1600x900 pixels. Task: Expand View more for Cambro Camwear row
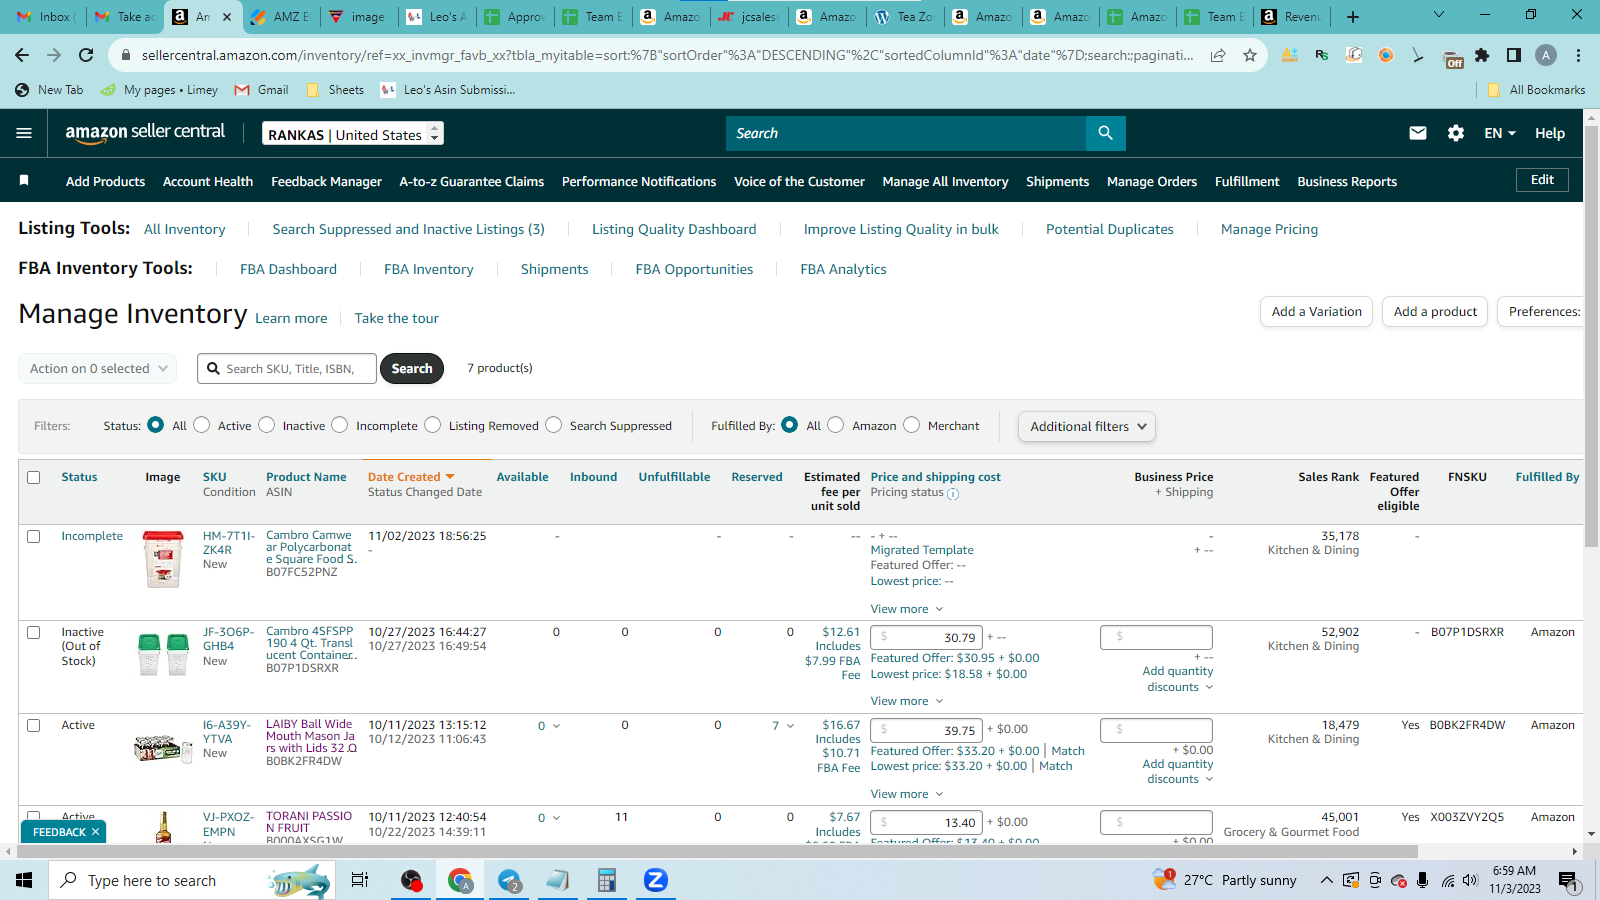[906, 609]
